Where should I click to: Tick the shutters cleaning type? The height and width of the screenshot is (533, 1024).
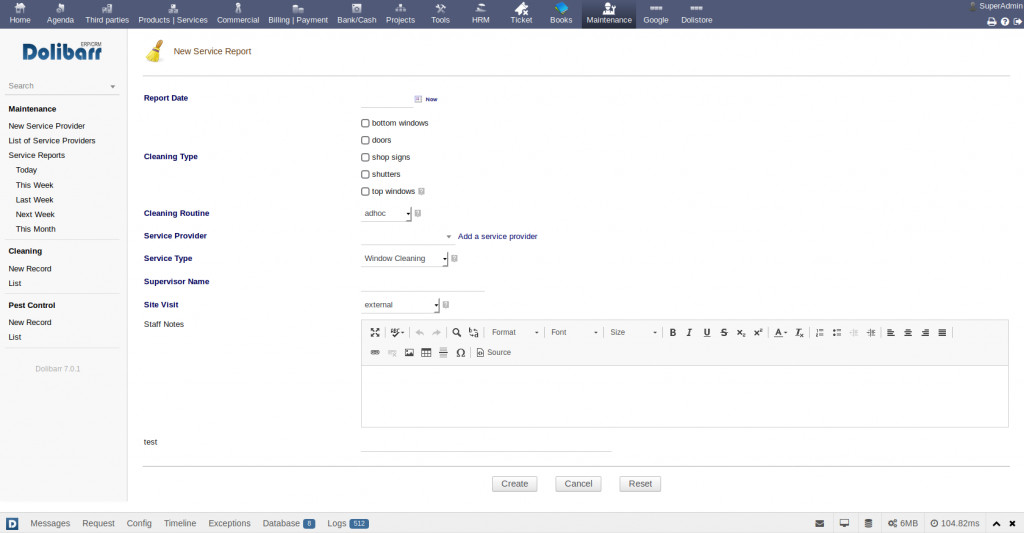click(x=365, y=174)
